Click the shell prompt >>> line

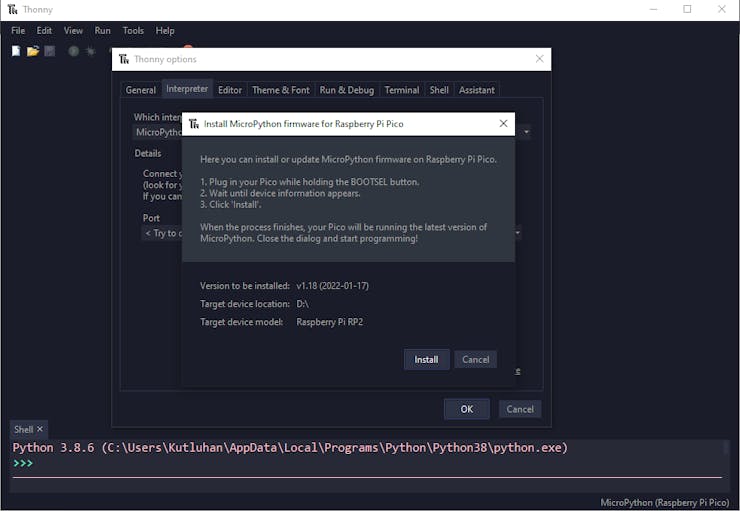point(23,463)
